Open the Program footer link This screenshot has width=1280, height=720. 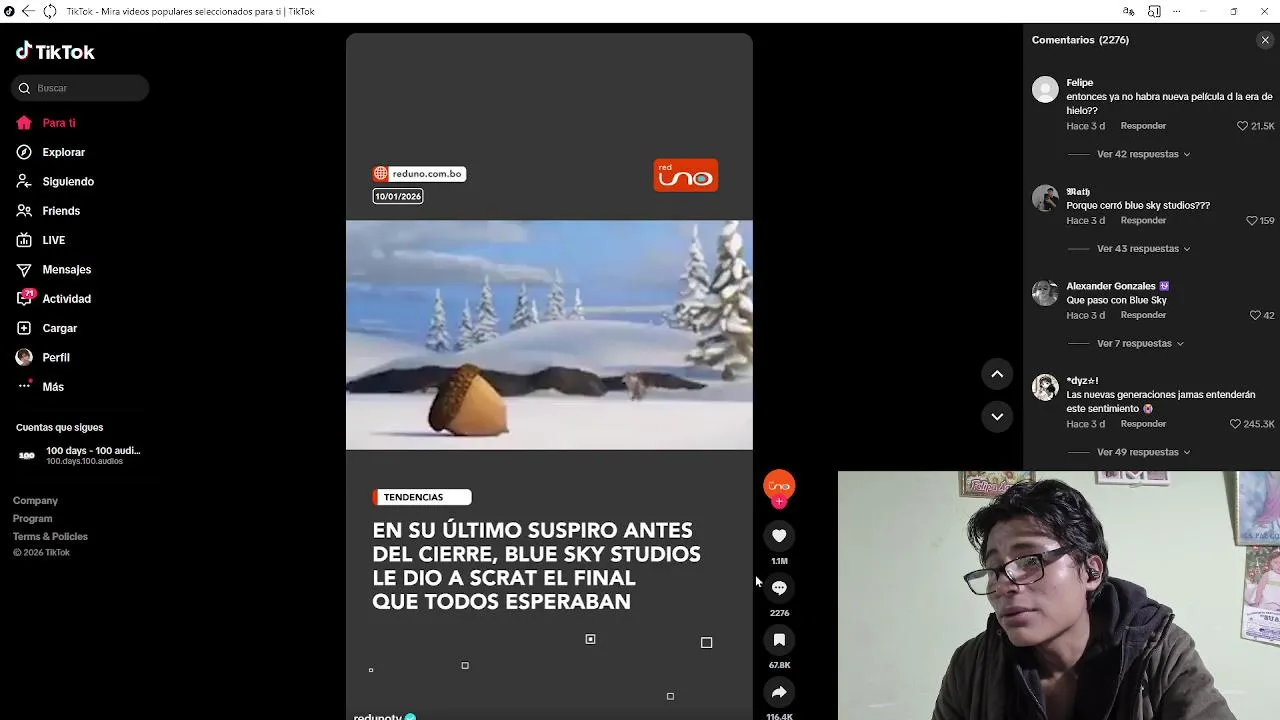click(x=32, y=518)
